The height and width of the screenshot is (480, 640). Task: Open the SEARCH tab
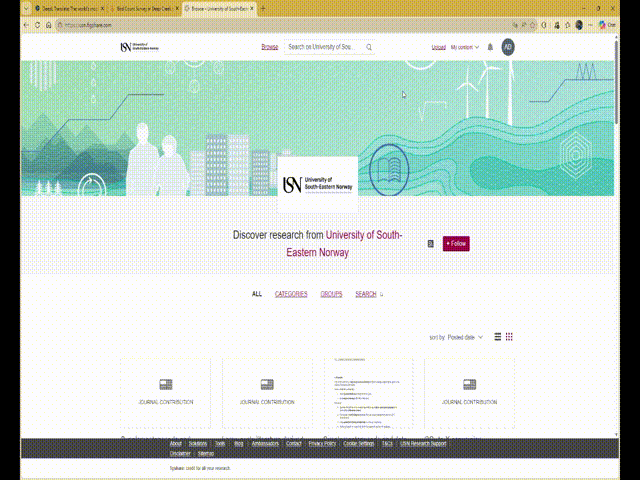366,294
